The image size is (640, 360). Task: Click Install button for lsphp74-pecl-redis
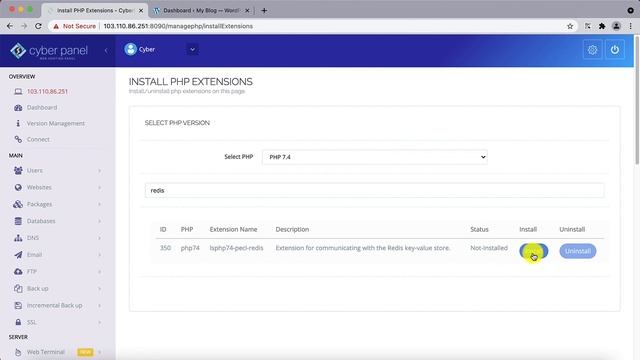point(533,251)
